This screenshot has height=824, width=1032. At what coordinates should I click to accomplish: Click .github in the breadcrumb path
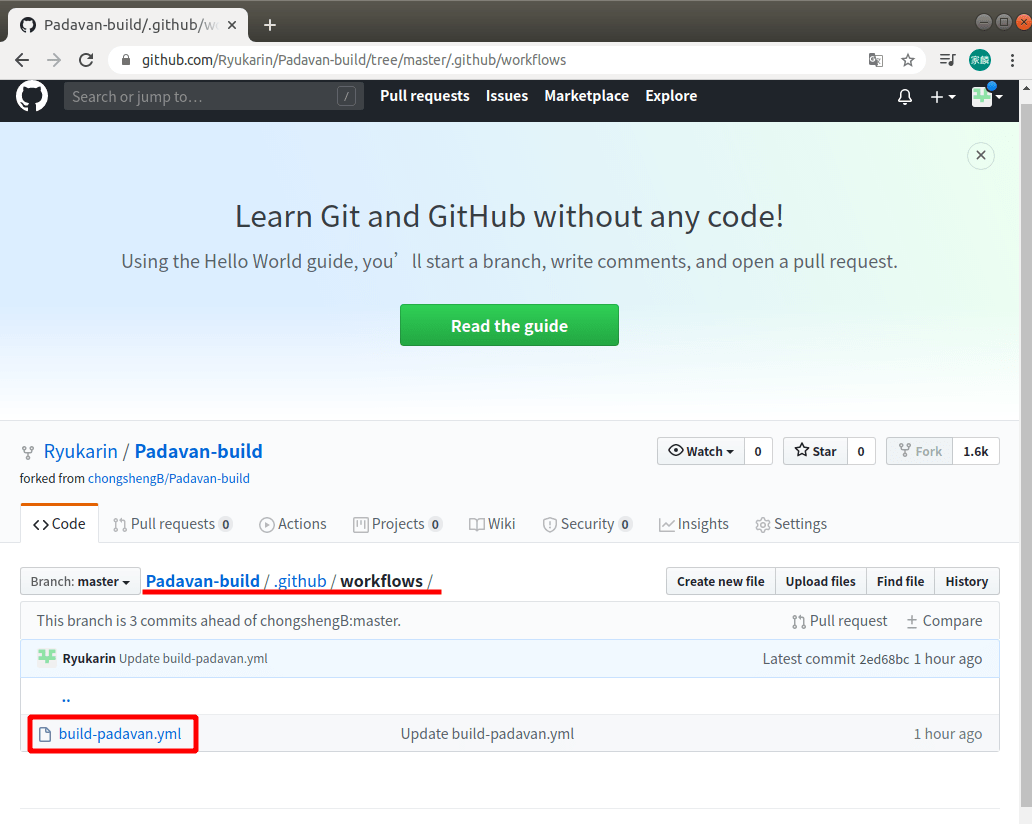[300, 581]
